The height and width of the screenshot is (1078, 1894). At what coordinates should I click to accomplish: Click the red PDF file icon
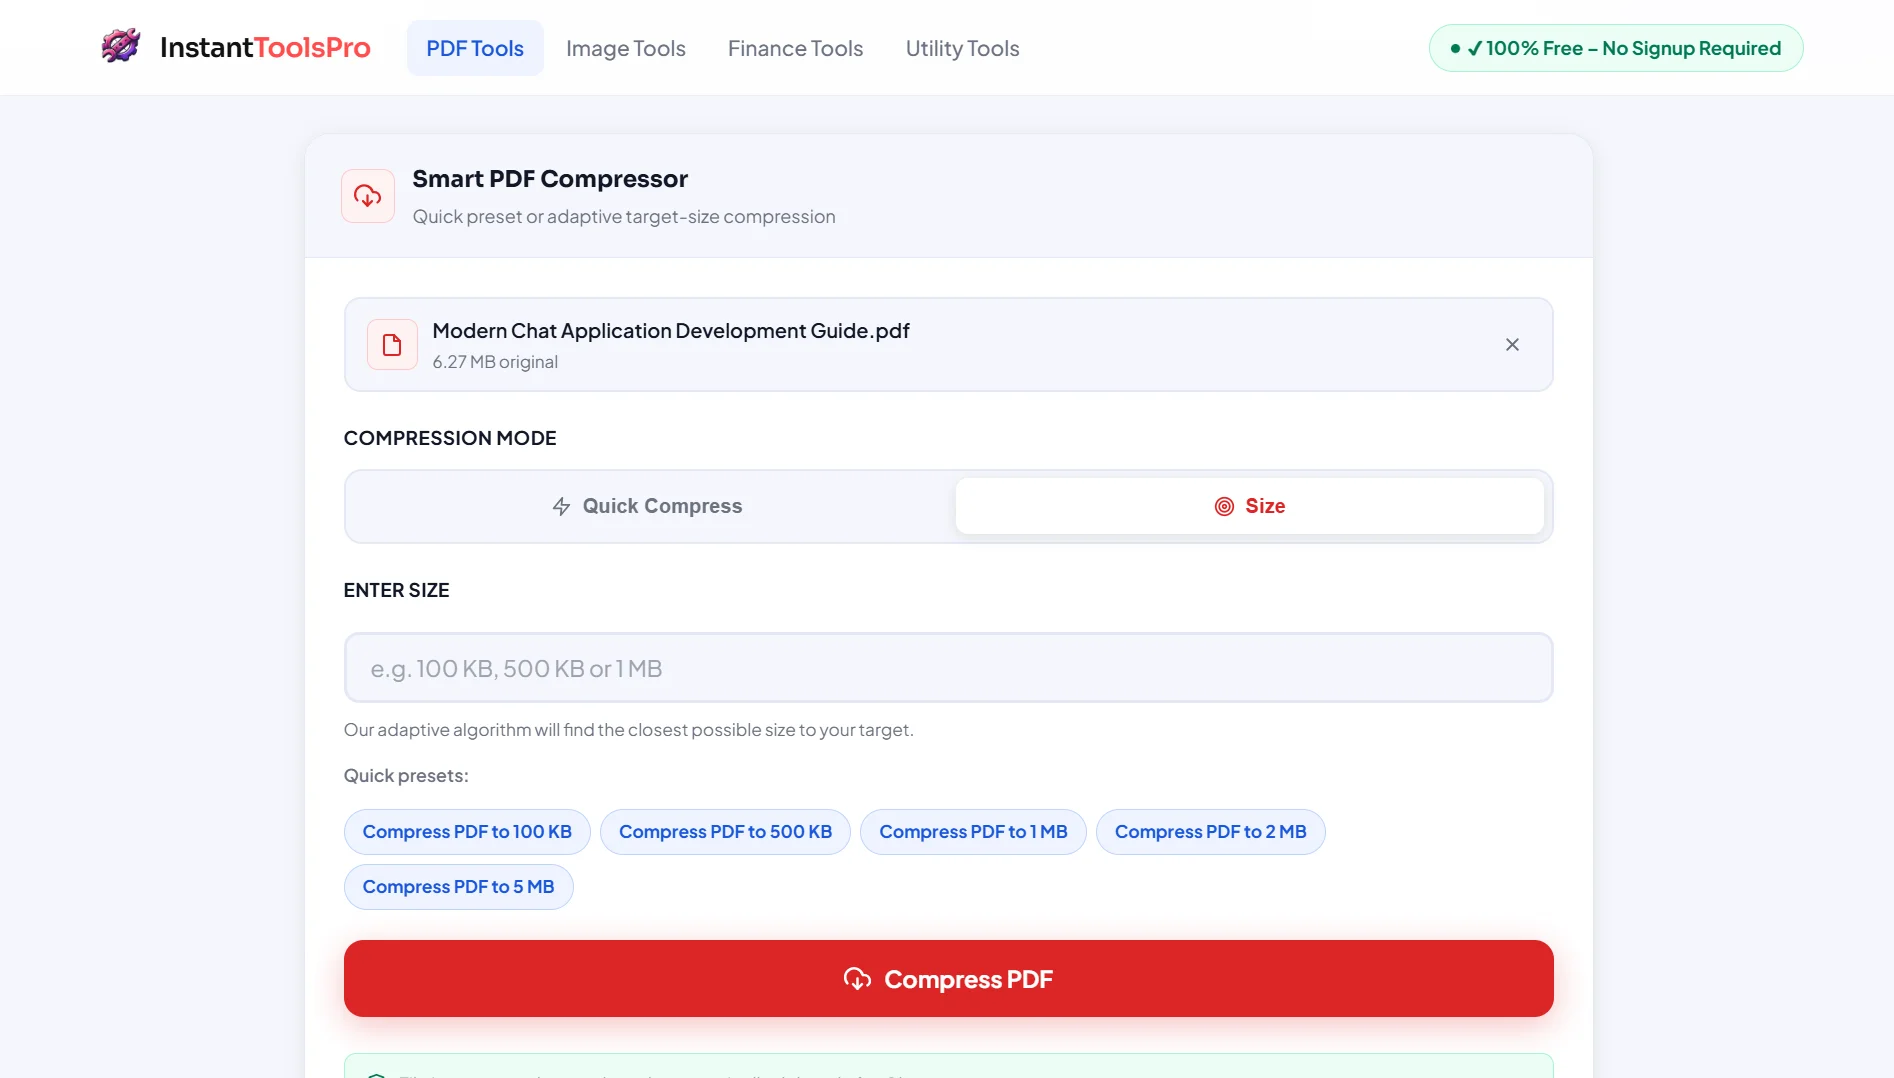(x=392, y=345)
